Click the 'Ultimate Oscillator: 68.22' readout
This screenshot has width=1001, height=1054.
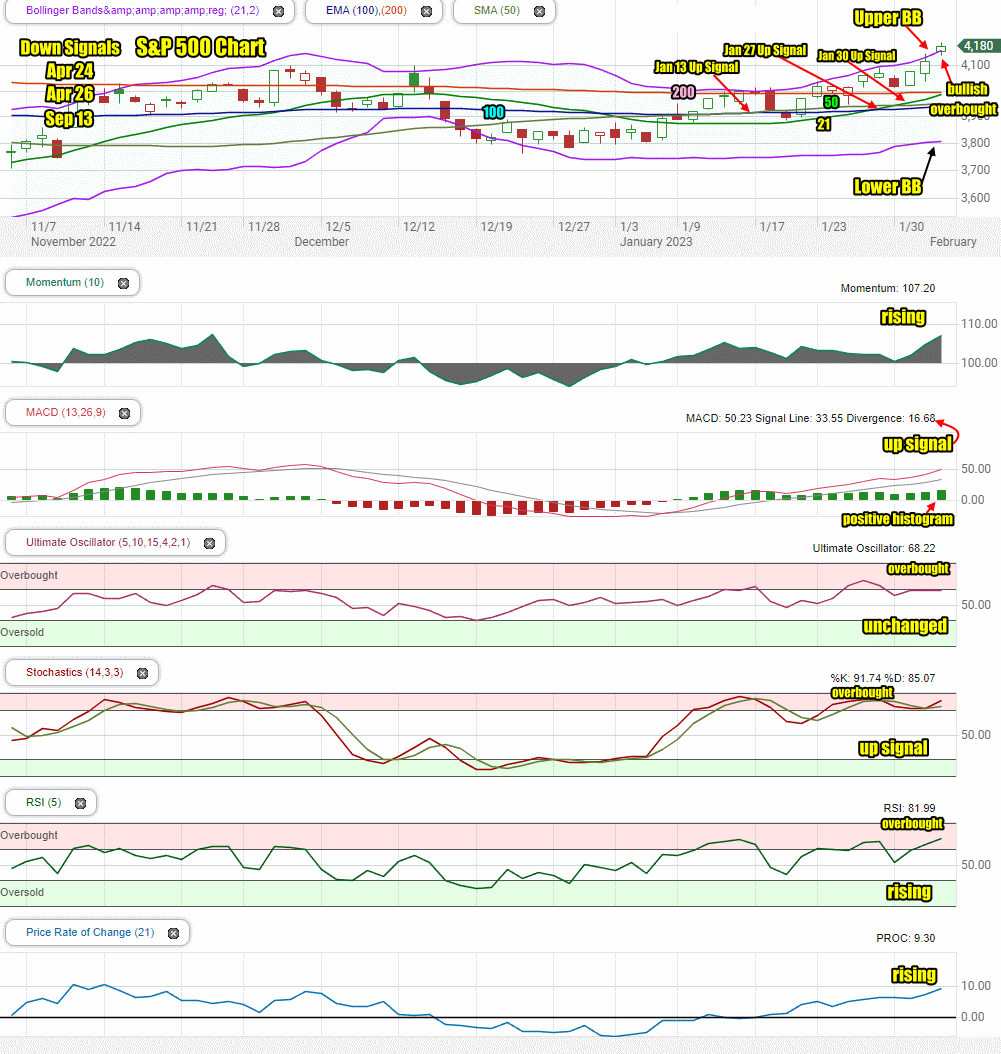click(873, 549)
